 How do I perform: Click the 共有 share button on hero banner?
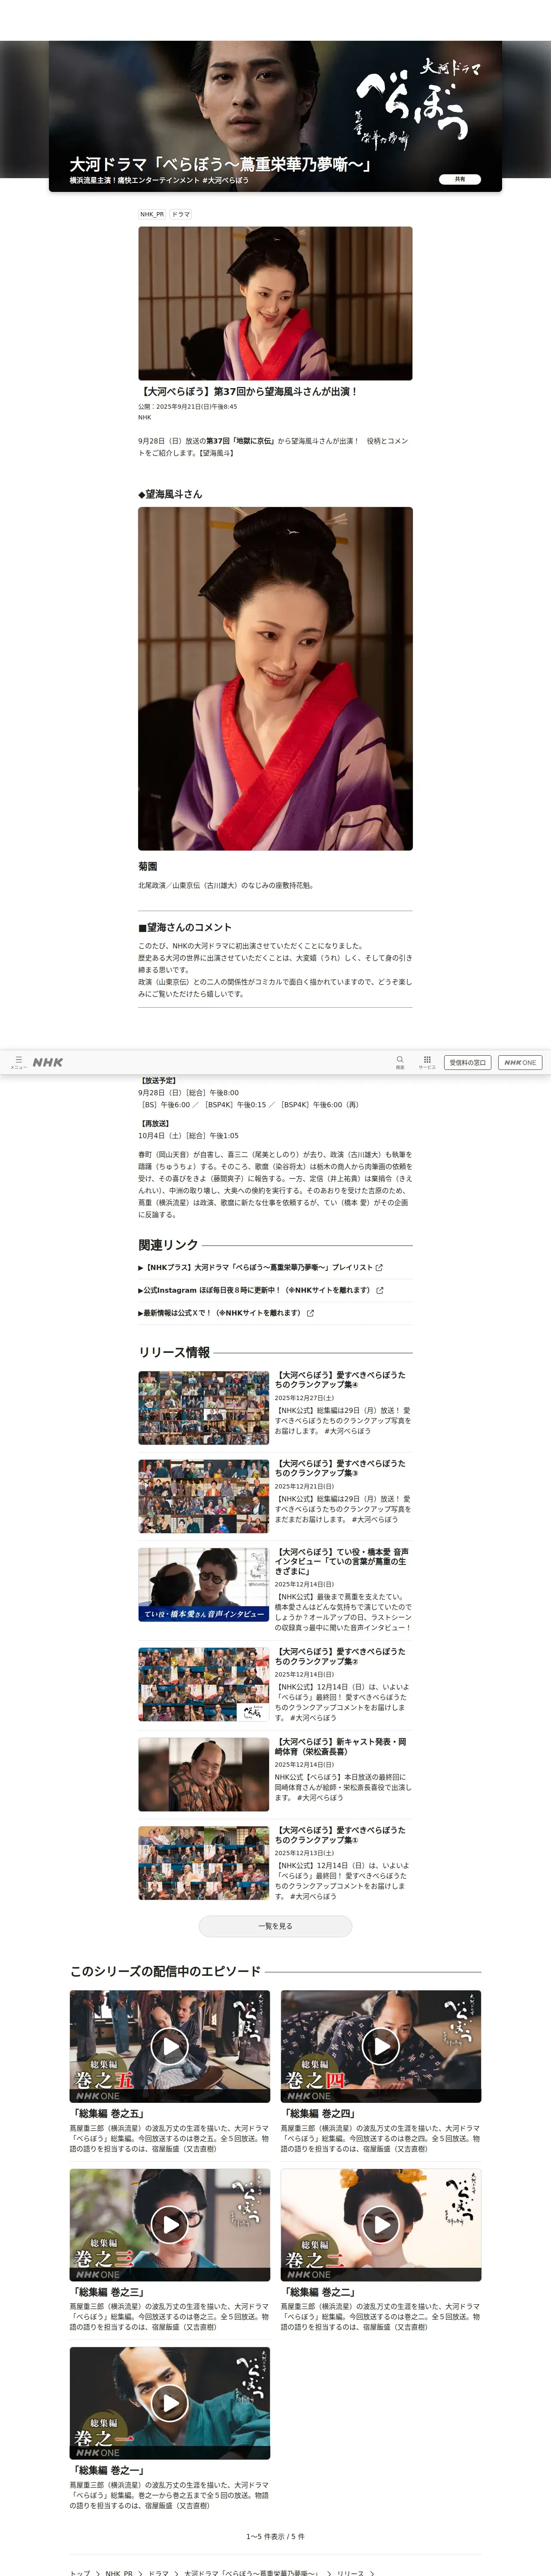click(x=460, y=179)
